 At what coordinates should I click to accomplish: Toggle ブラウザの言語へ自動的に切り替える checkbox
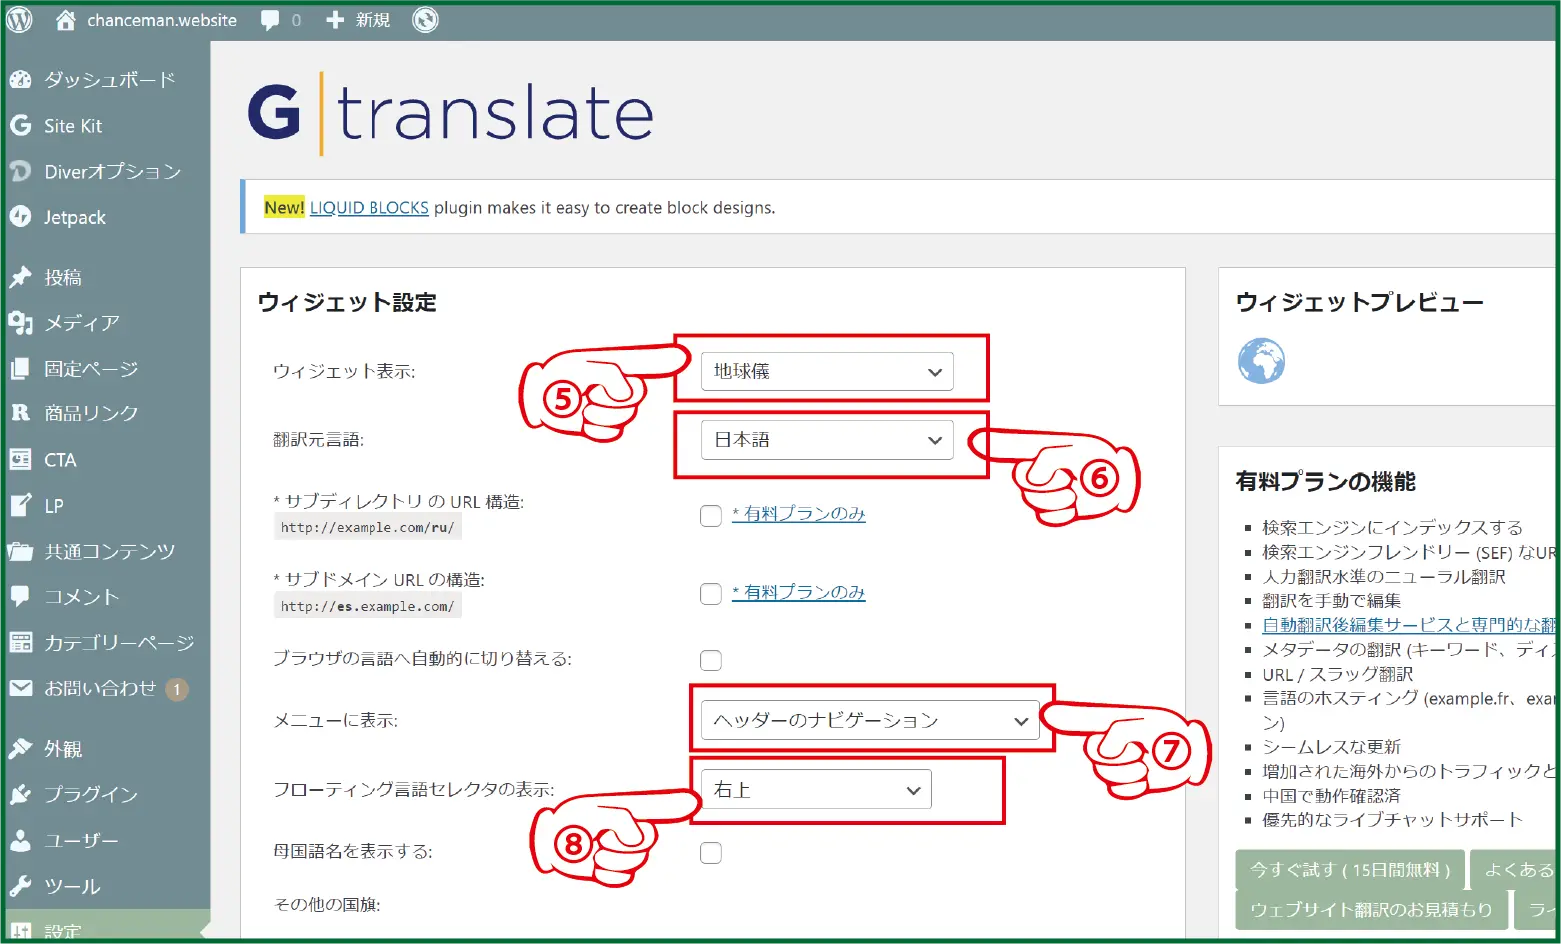pyautogui.click(x=711, y=661)
